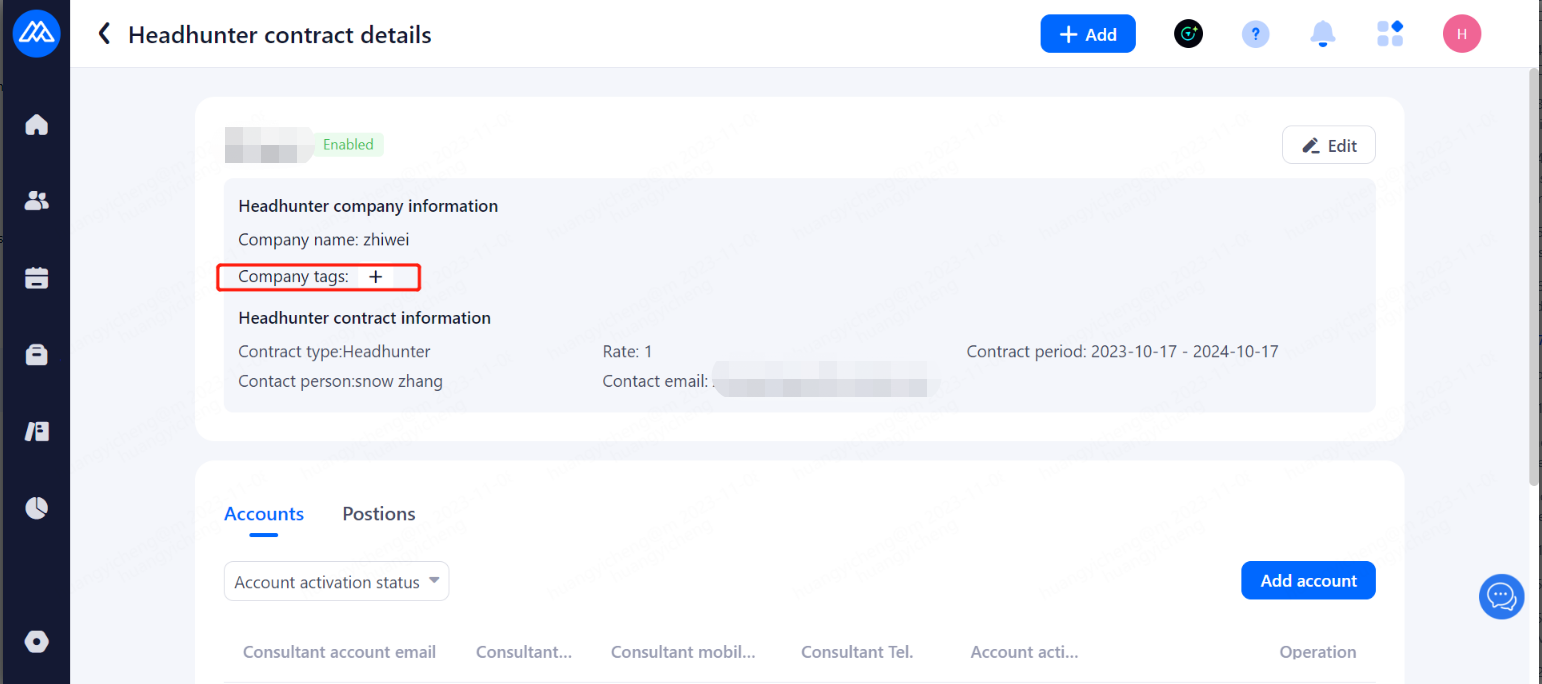Open the talent pool book icon
This screenshot has height=684, width=1542.
tap(37, 431)
